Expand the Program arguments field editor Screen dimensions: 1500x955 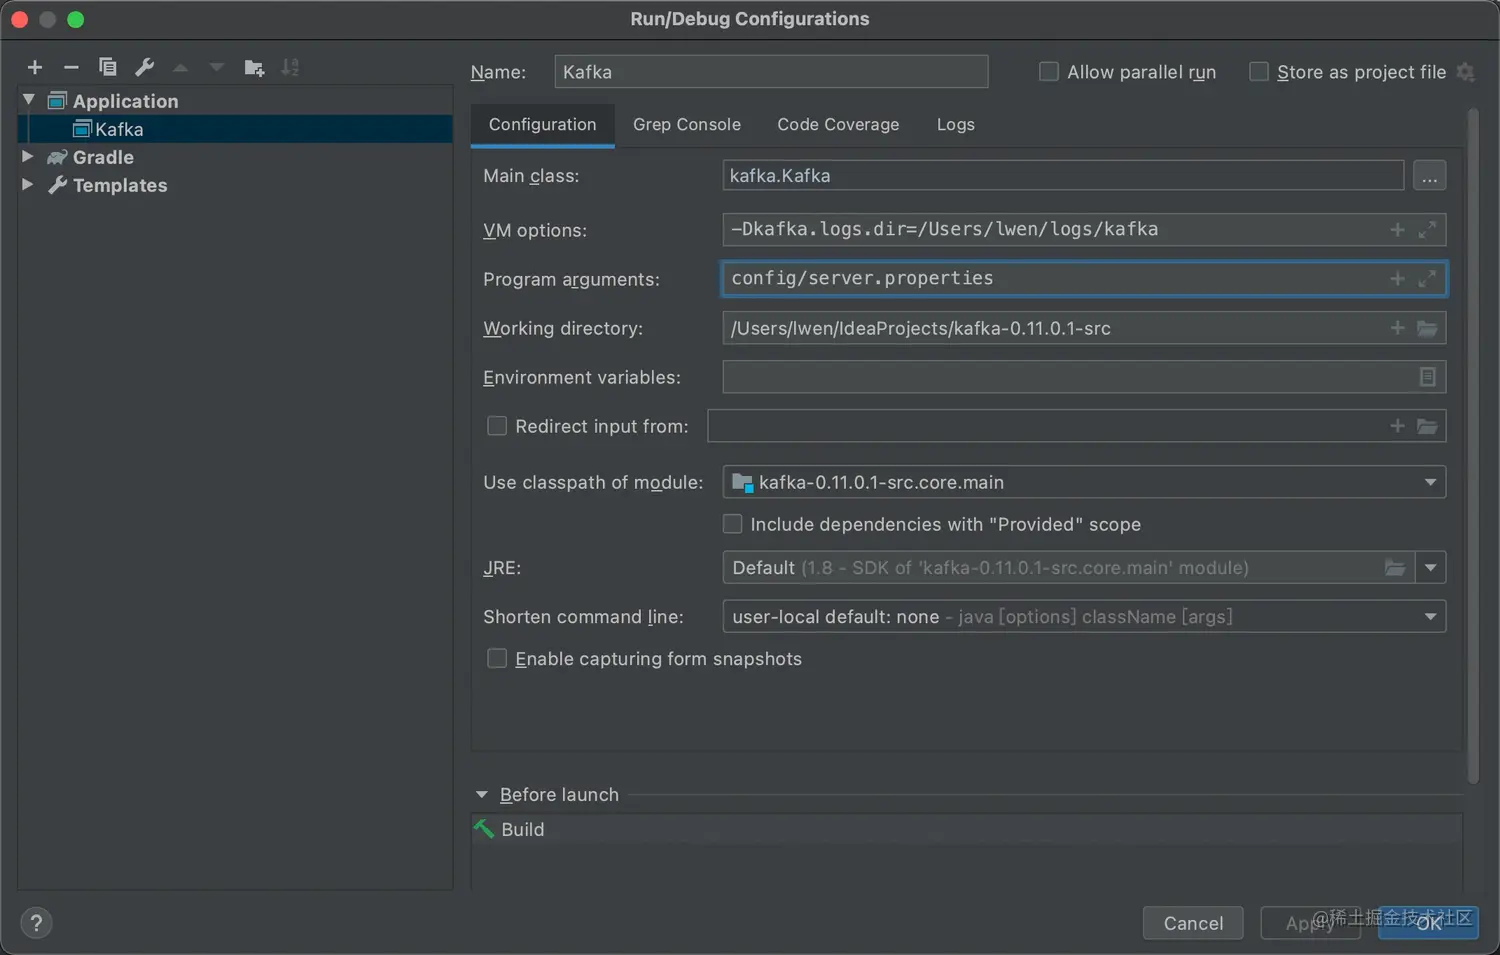1428,278
